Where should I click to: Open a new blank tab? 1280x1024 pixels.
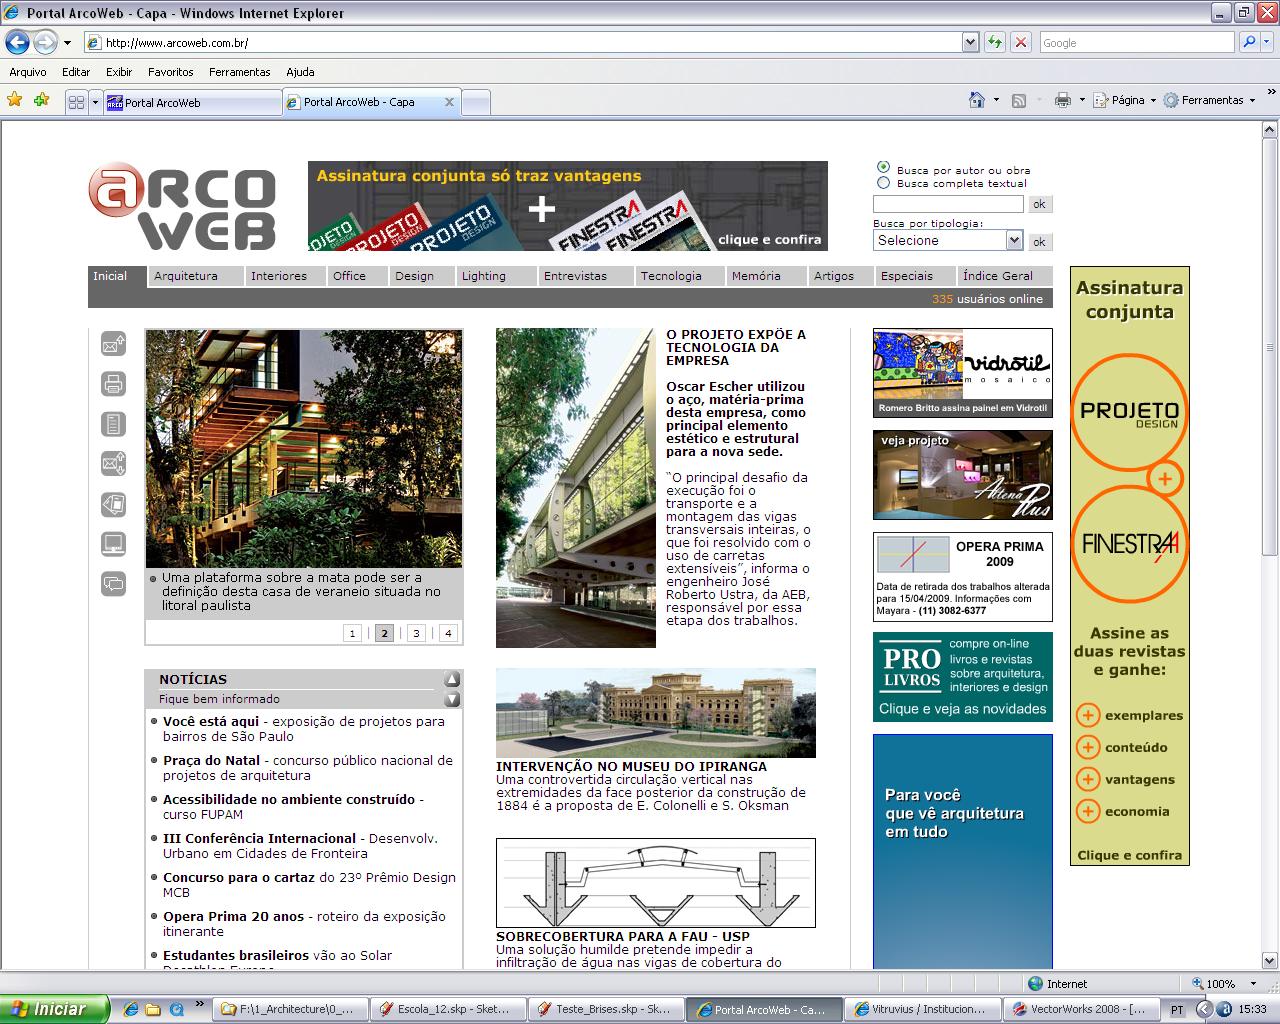[476, 102]
